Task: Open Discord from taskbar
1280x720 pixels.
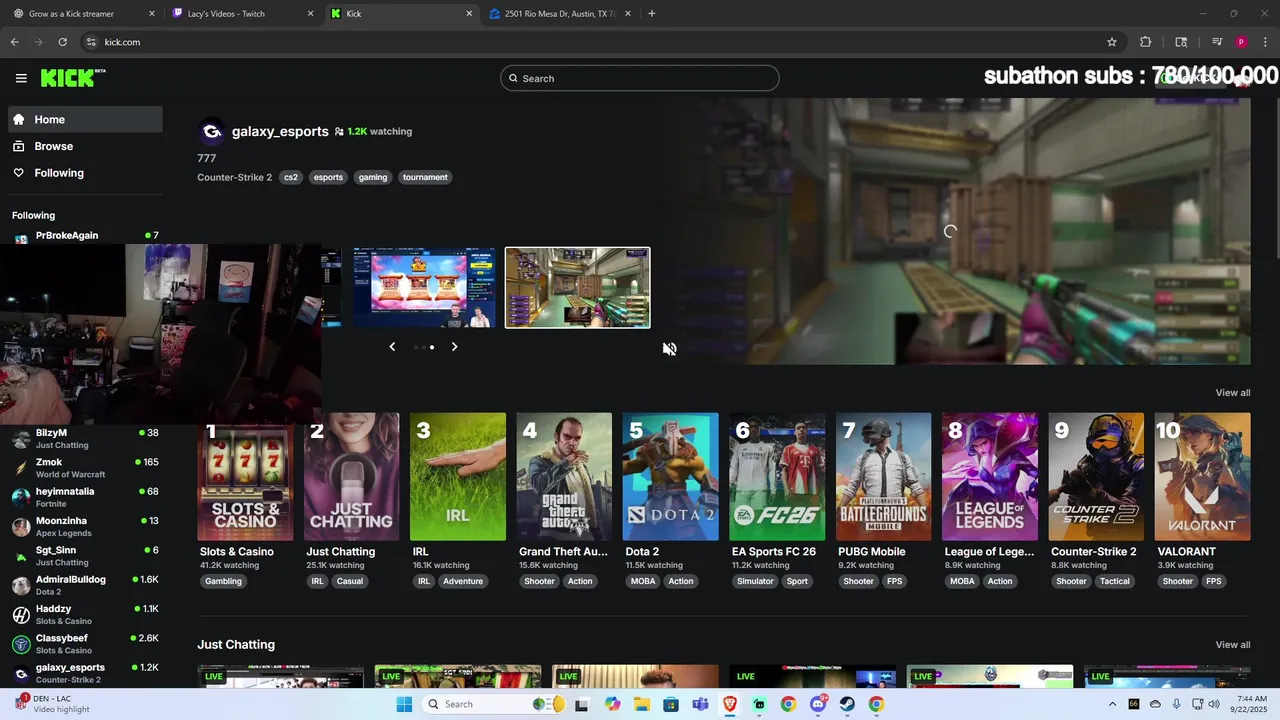Action: click(x=818, y=704)
